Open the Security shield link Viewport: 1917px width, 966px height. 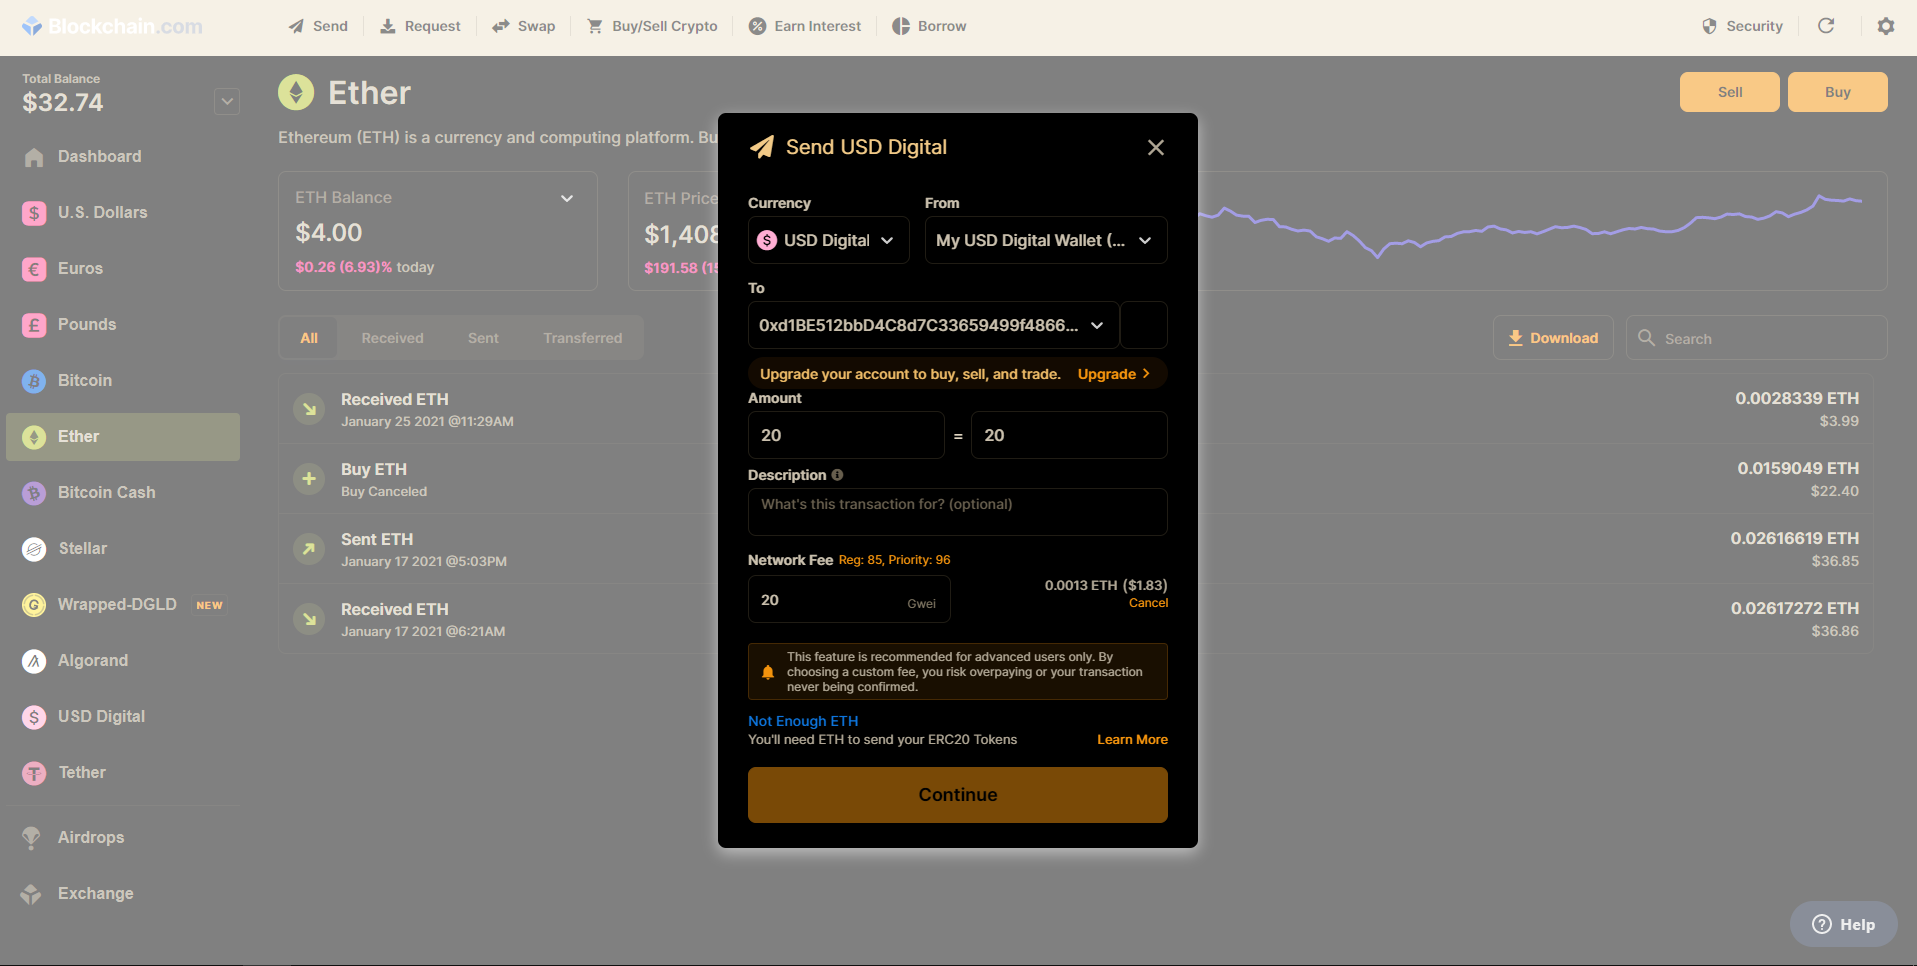(x=1742, y=26)
